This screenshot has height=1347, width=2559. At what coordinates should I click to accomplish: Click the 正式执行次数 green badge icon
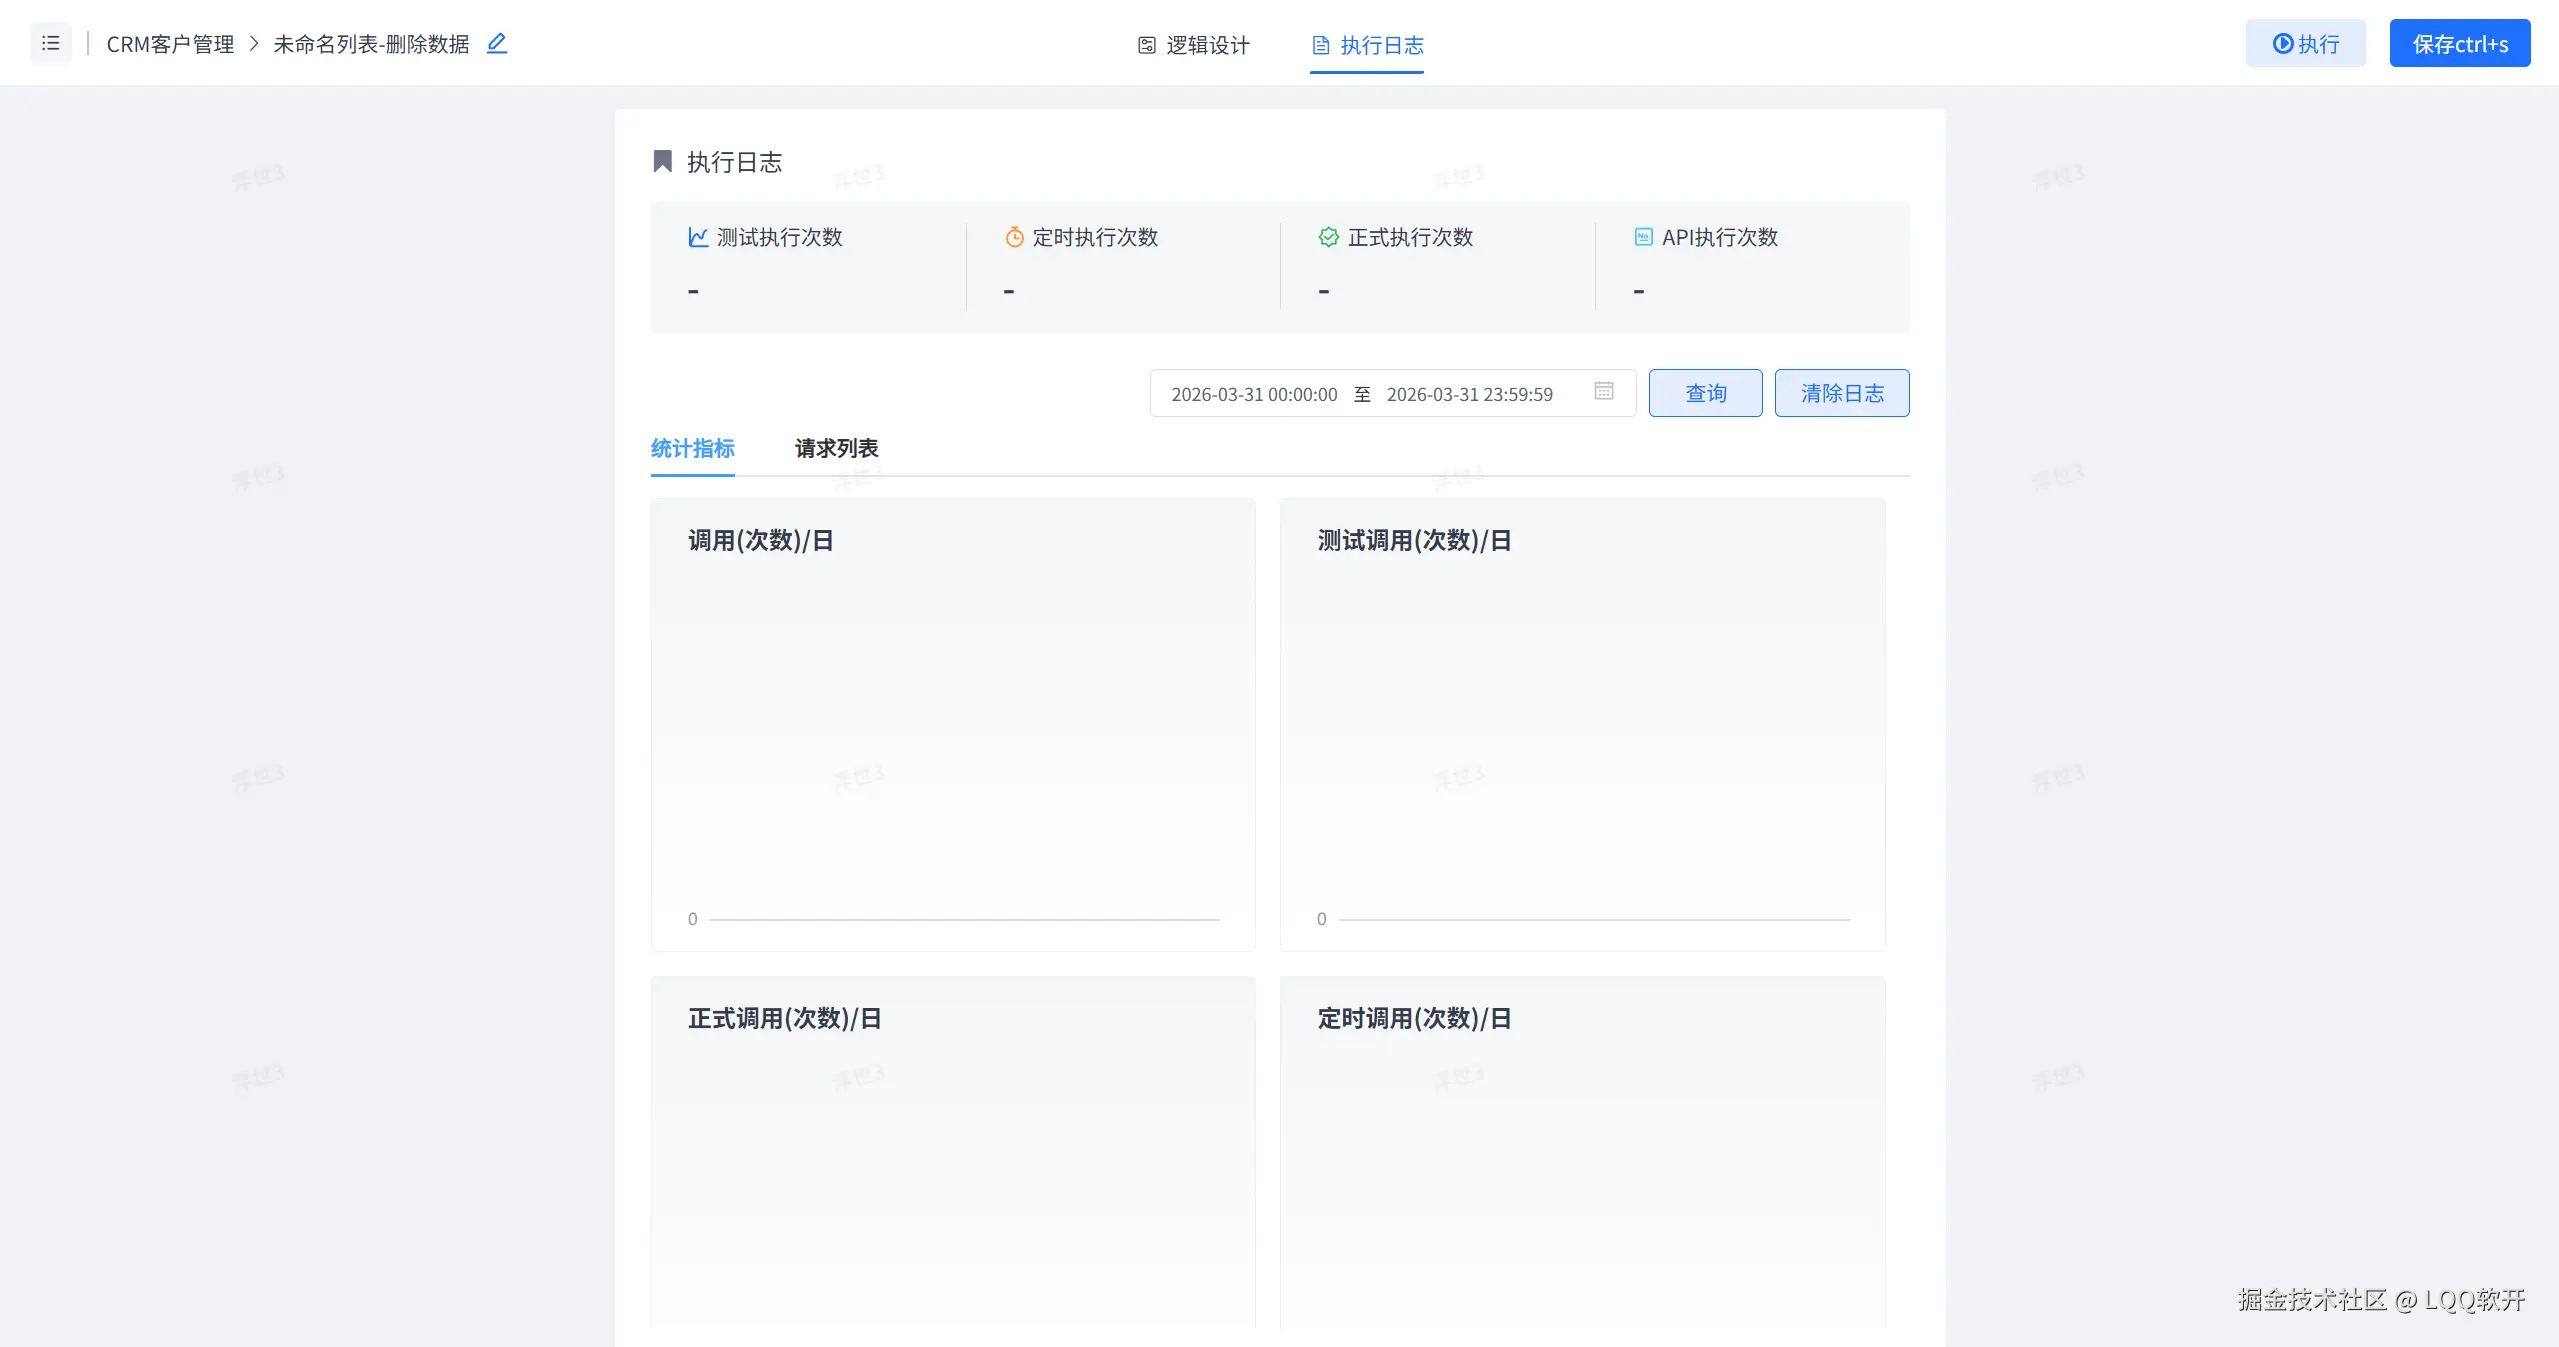(x=1328, y=237)
